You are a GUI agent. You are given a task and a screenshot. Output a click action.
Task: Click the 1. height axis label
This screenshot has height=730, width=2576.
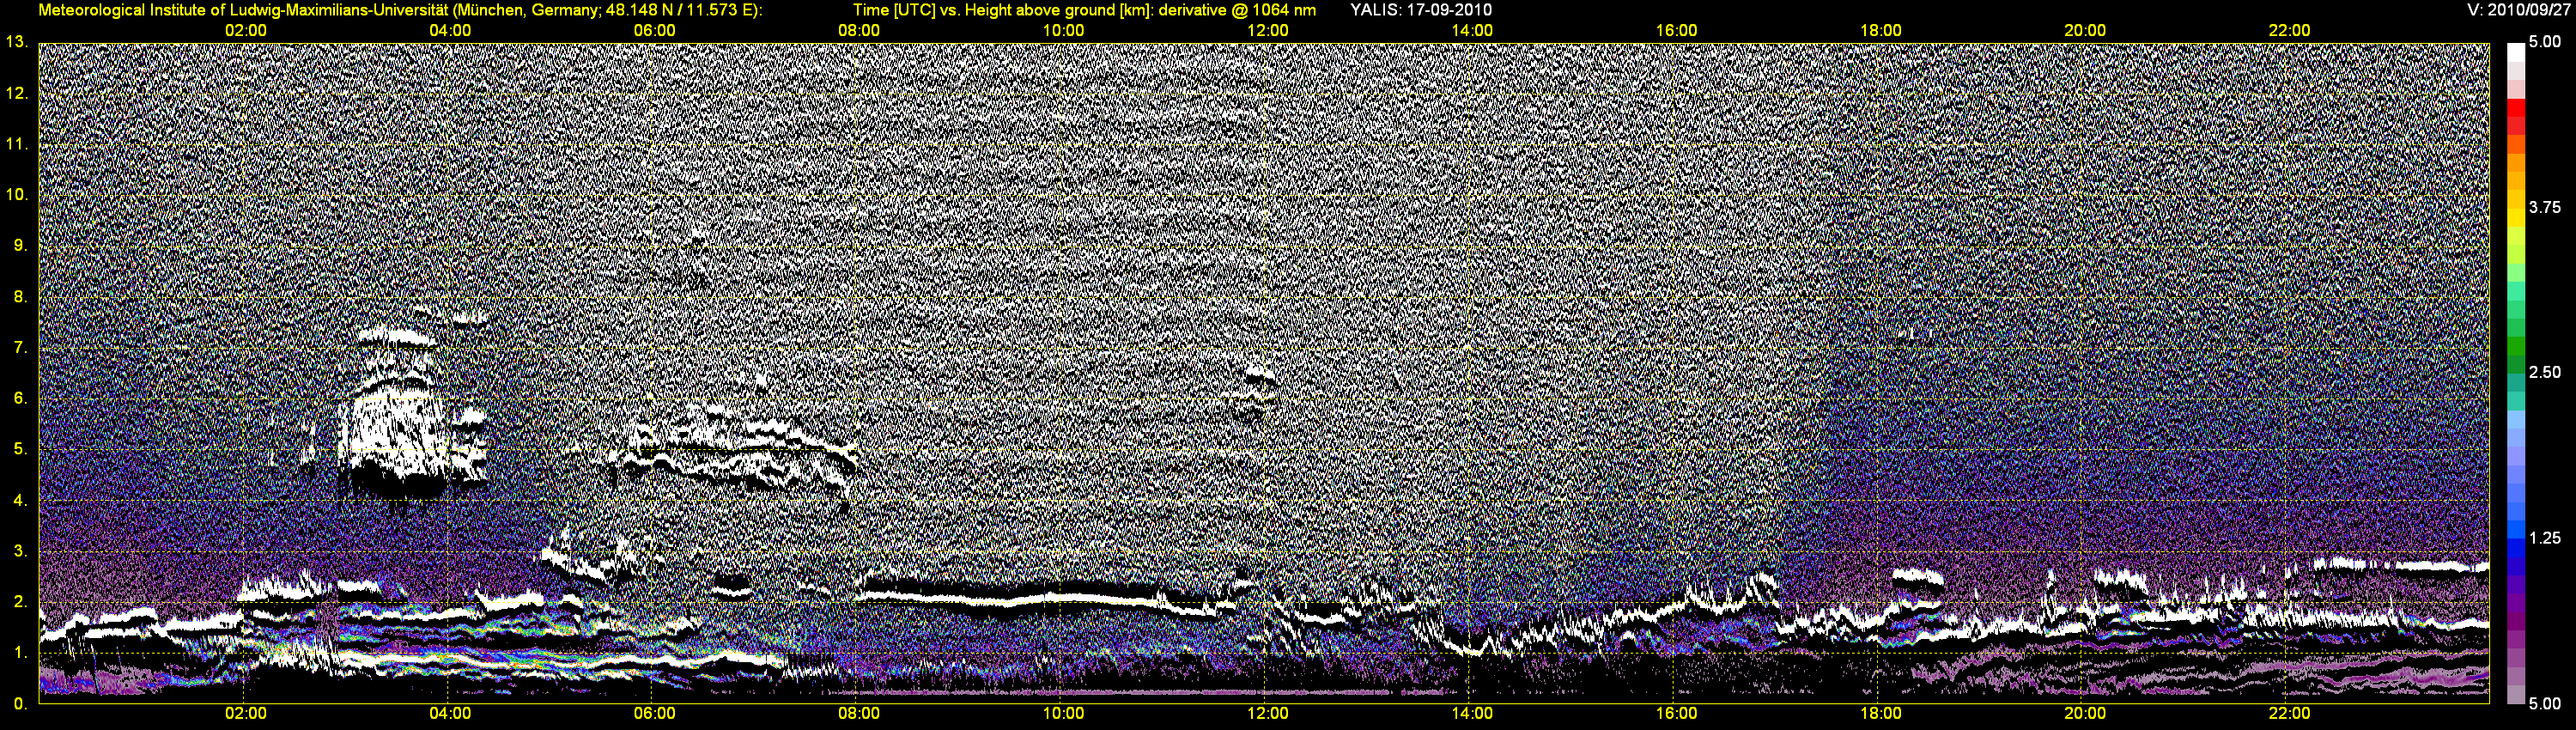[x=20, y=654]
